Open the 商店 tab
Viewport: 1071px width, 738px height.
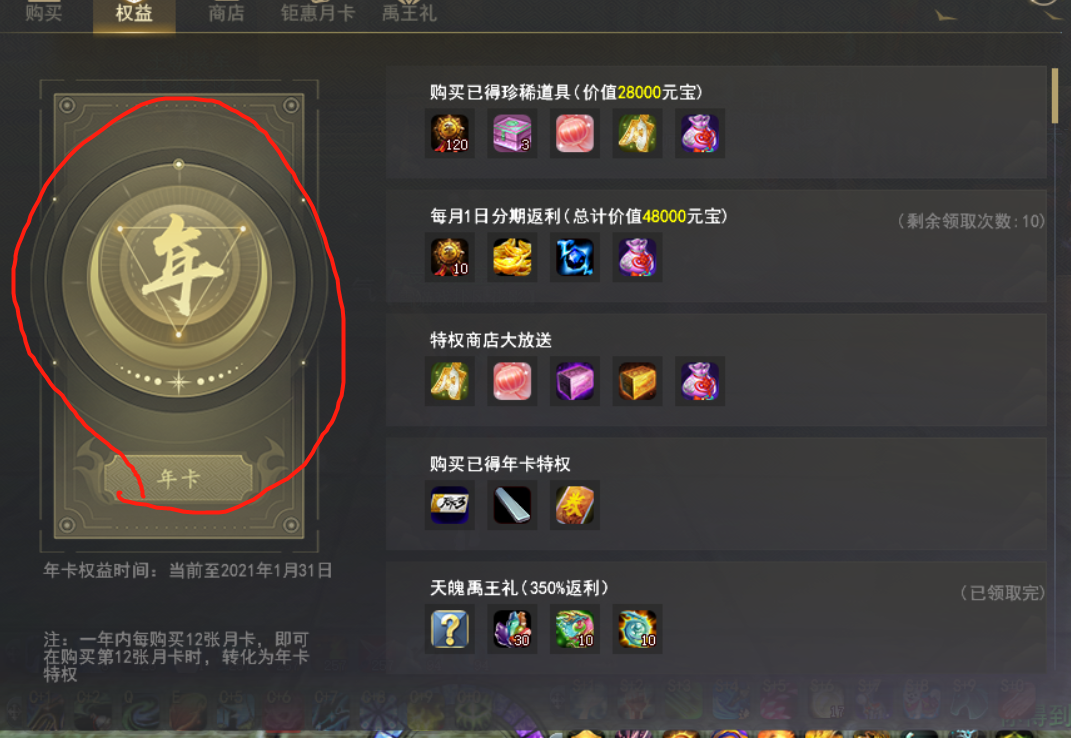pyautogui.click(x=226, y=13)
